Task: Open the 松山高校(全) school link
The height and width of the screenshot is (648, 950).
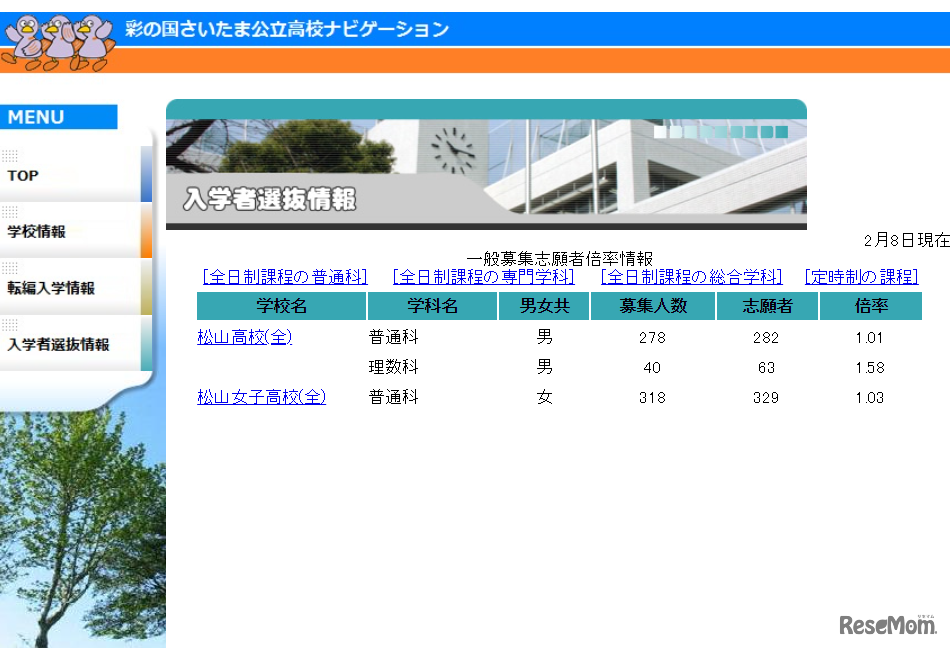Action: point(245,337)
